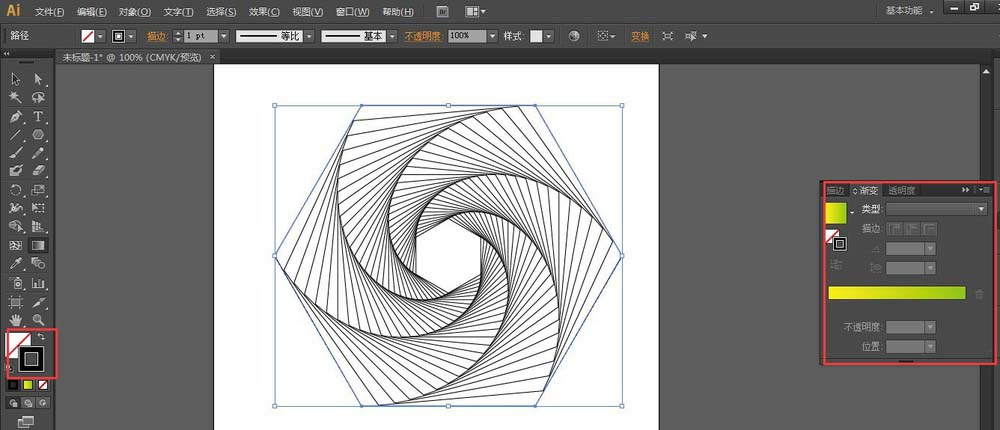The image size is (1000, 430).
Task: Select the Magic Wand tool
Action: coord(16,98)
